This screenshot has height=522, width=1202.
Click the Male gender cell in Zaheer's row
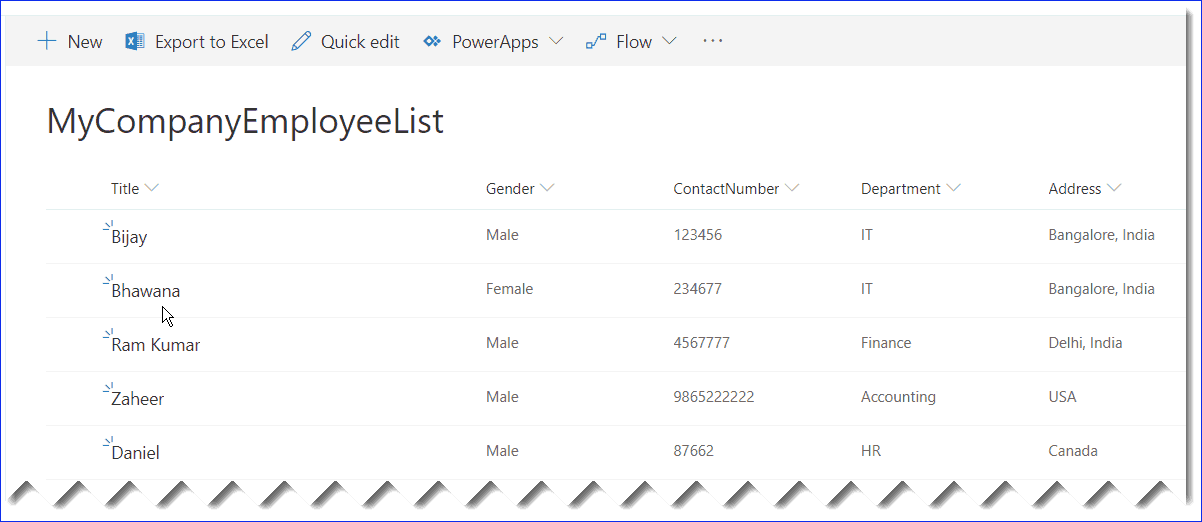pos(502,397)
